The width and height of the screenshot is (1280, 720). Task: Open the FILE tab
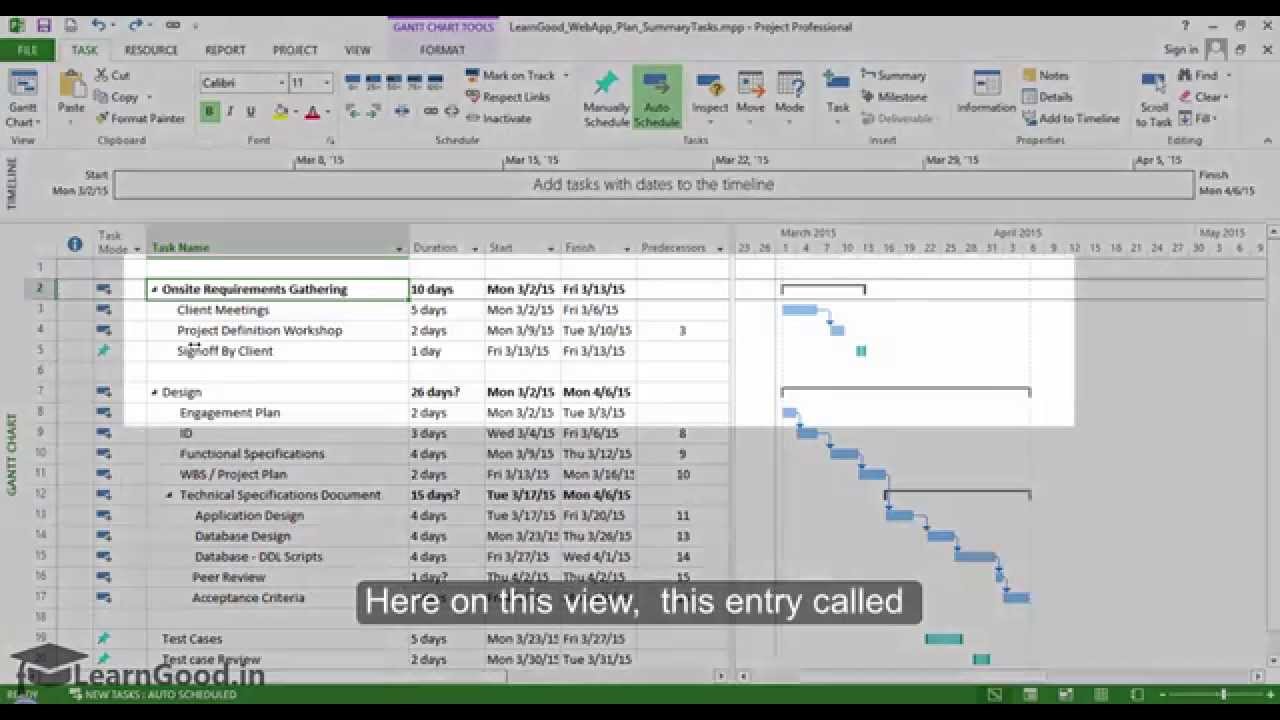tap(27, 50)
